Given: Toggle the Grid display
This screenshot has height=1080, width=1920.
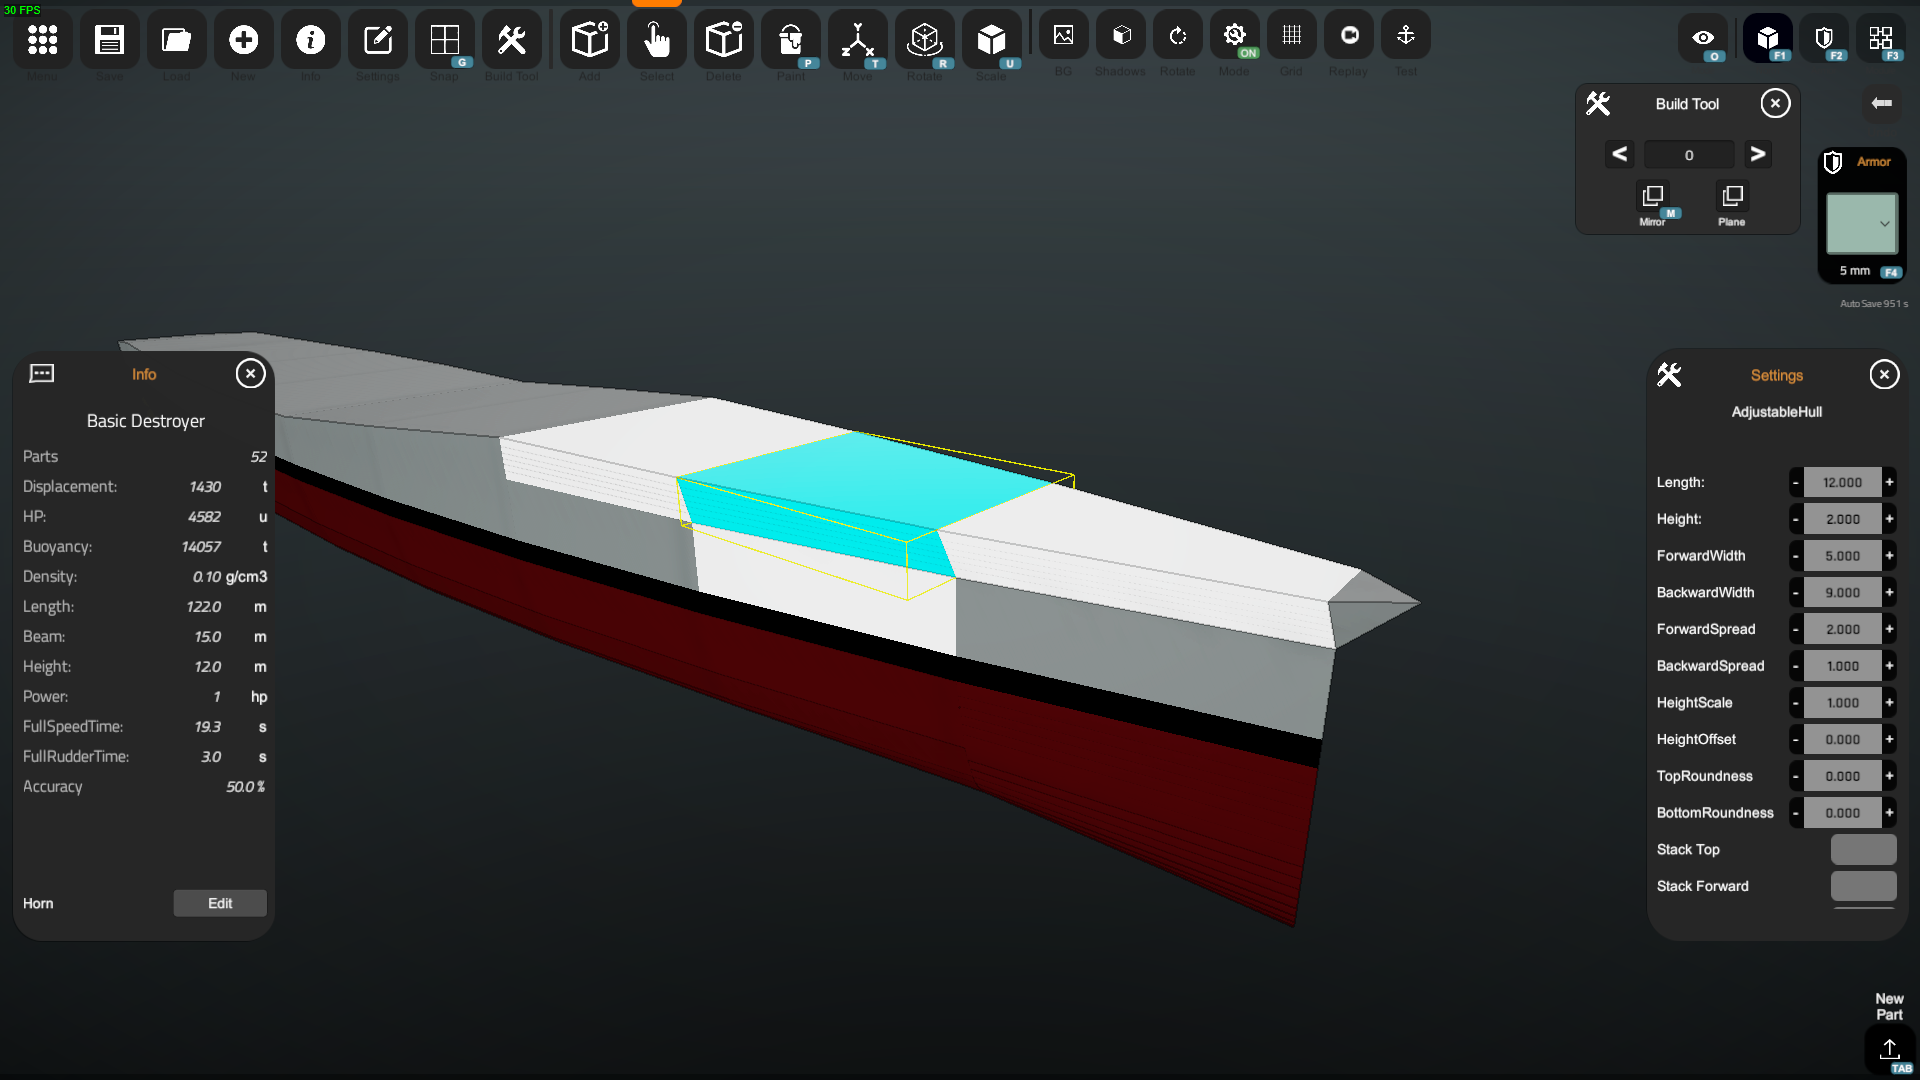Looking at the screenshot, I should point(1291,36).
